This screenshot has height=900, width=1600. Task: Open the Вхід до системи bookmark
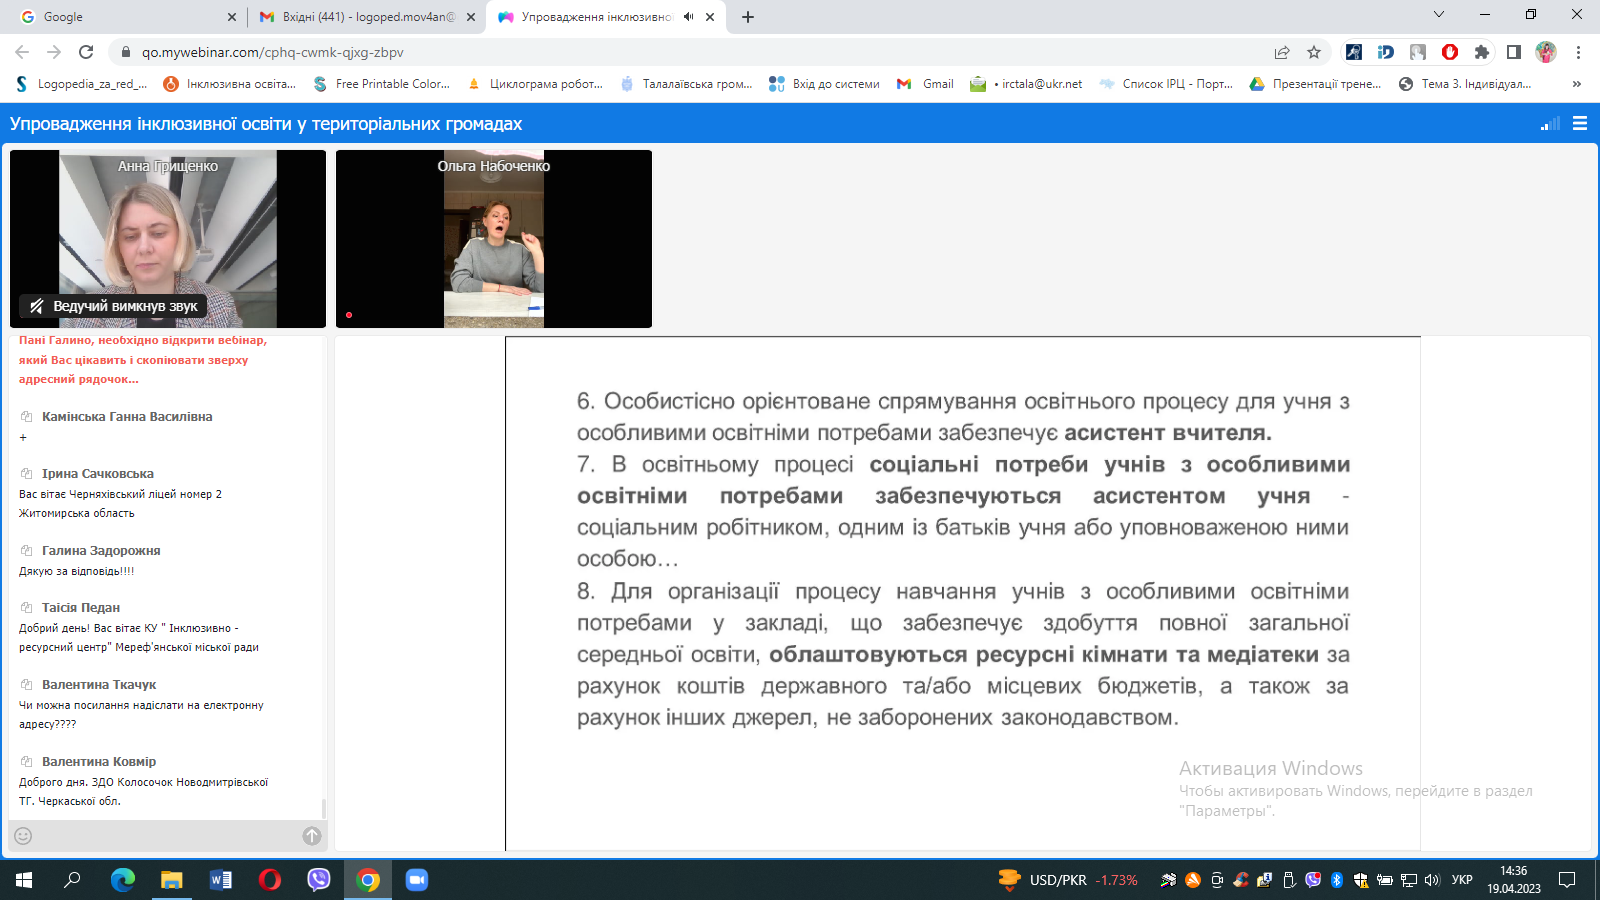click(824, 84)
